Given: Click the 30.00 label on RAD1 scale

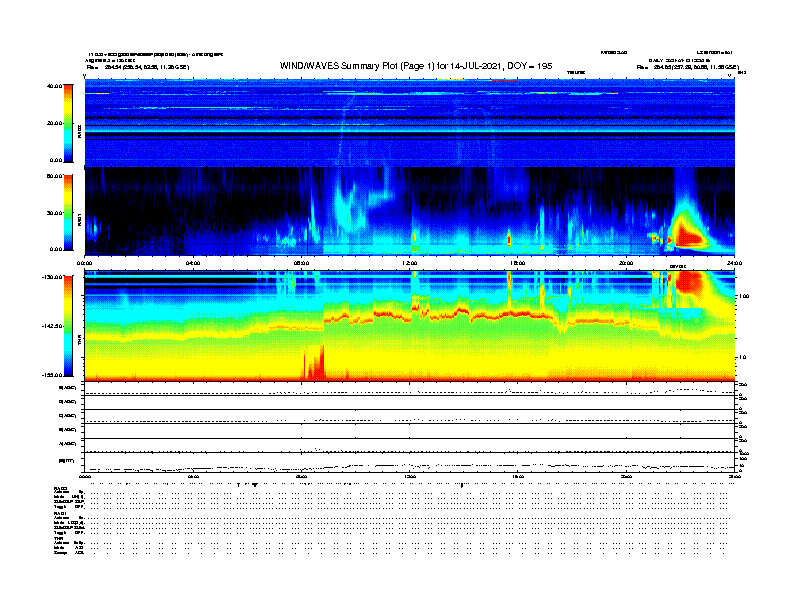Looking at the screenshot, I should click(x=54, y=213).
